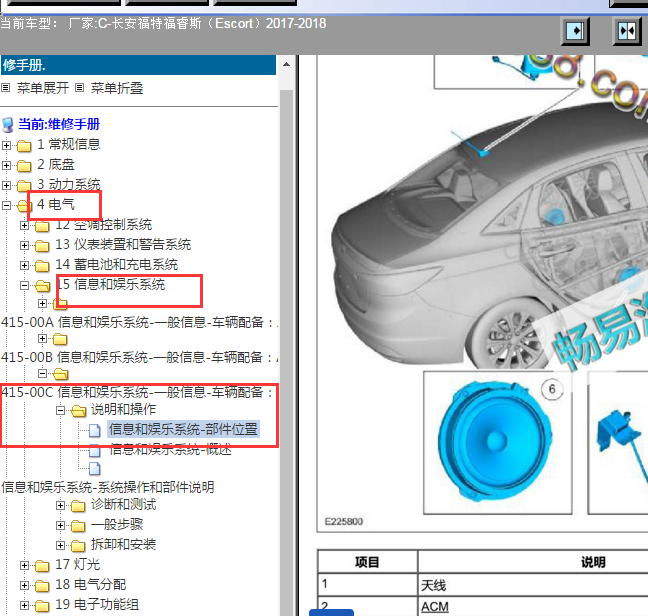Click the 一般步骤 folder icon
This screenshot has width=648, height=616.
(78, 526)
